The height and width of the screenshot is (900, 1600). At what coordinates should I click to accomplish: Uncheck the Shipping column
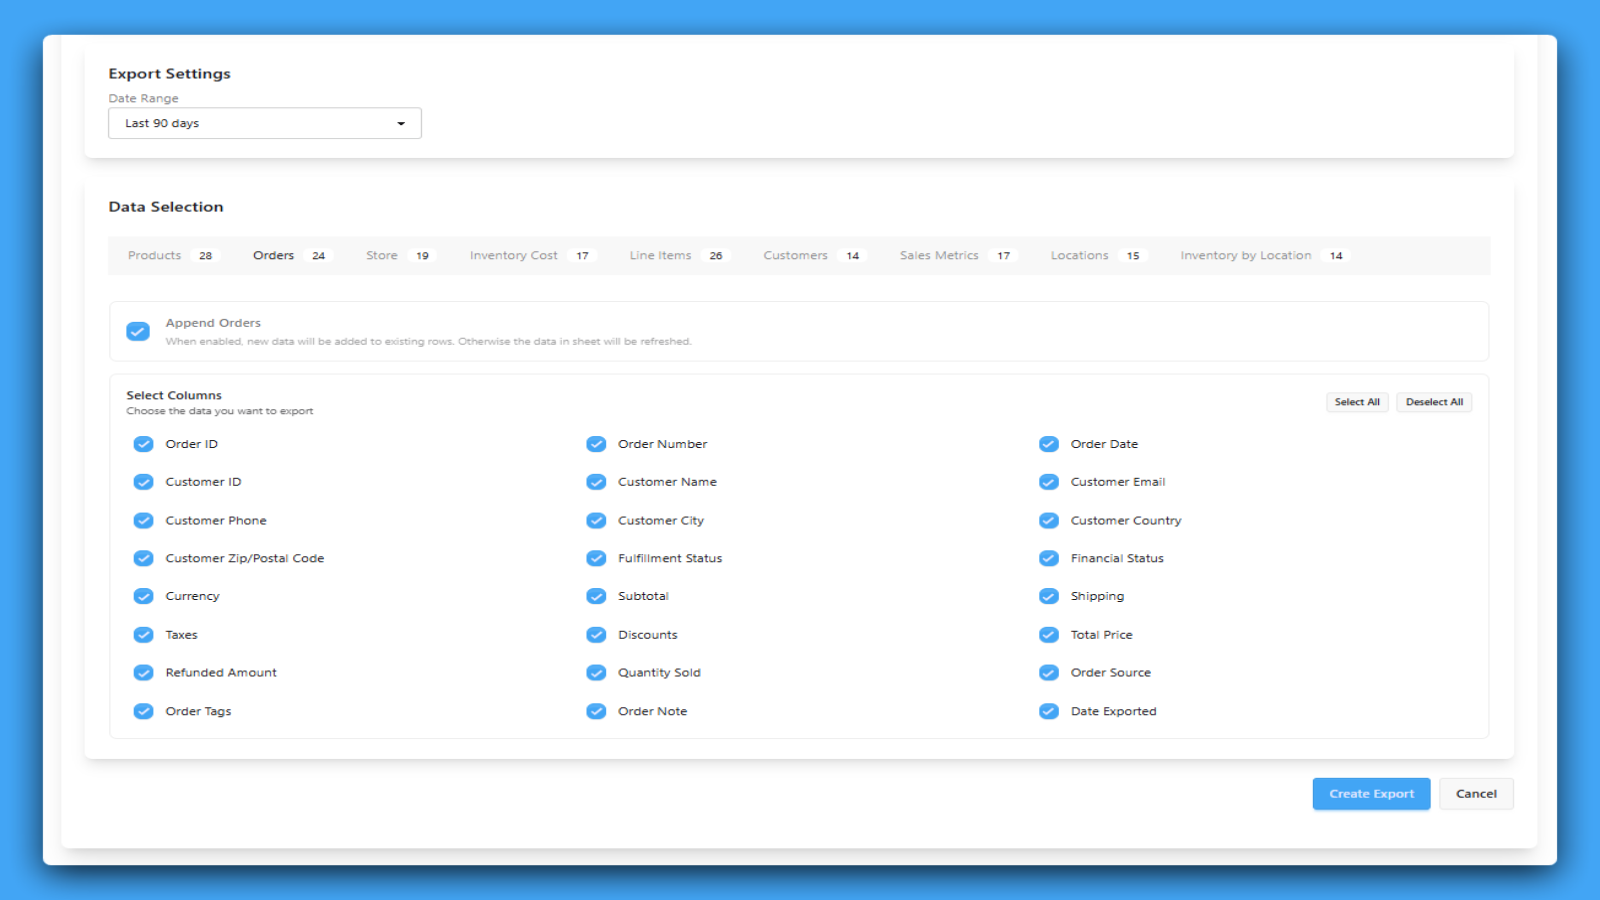(1048, 596)
